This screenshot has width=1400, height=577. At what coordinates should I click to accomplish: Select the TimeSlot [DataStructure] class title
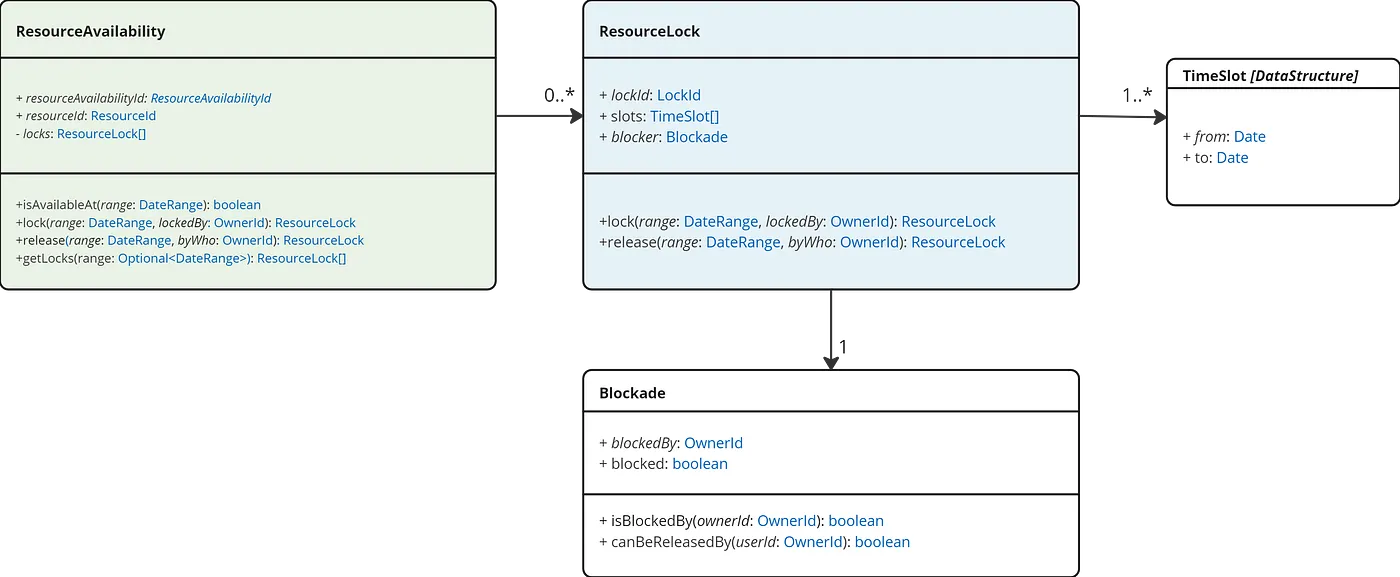click(x=1270, y=76)
